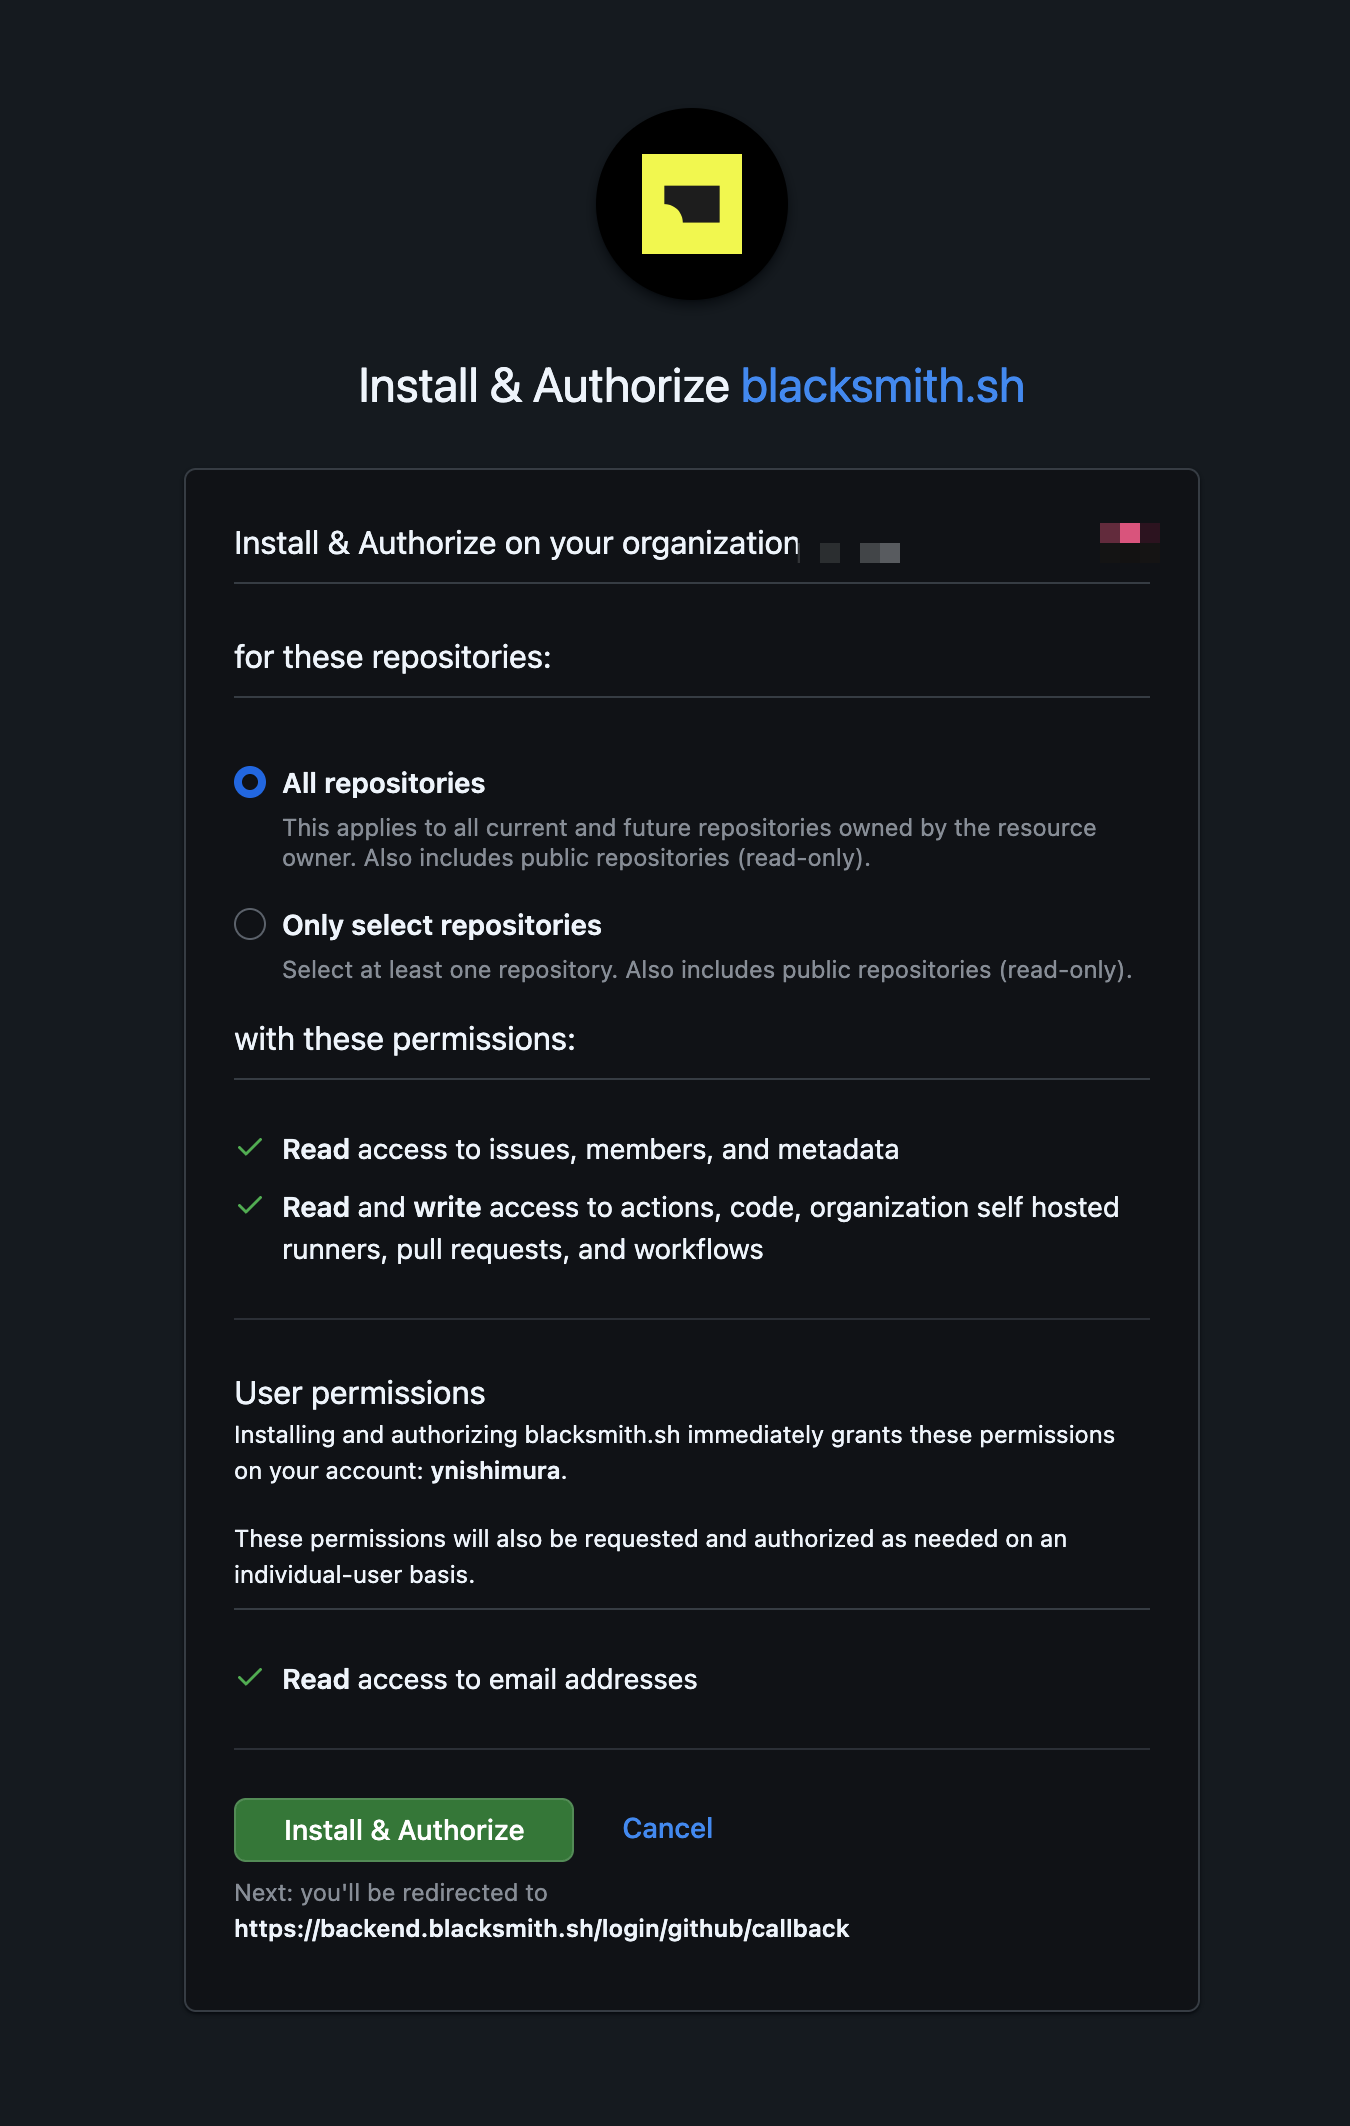Click the checkmark beside issues, members, metadata access

[x=250, y=1148]
